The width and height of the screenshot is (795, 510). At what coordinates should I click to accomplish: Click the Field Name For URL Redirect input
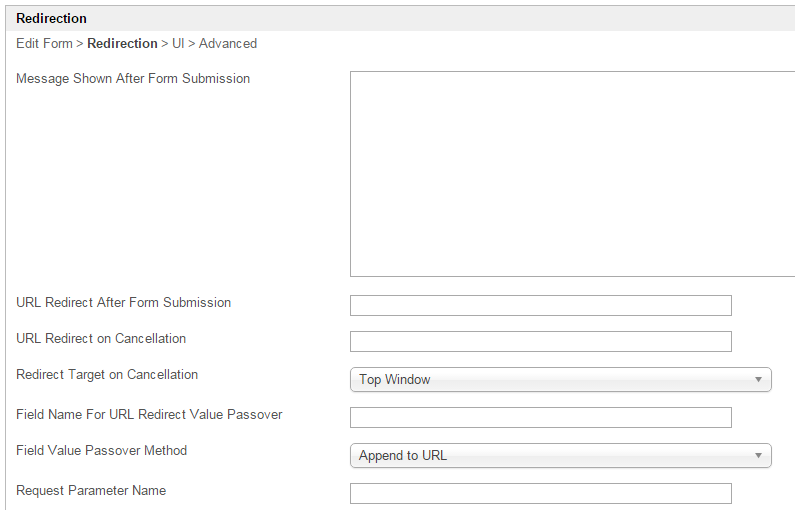540,417
